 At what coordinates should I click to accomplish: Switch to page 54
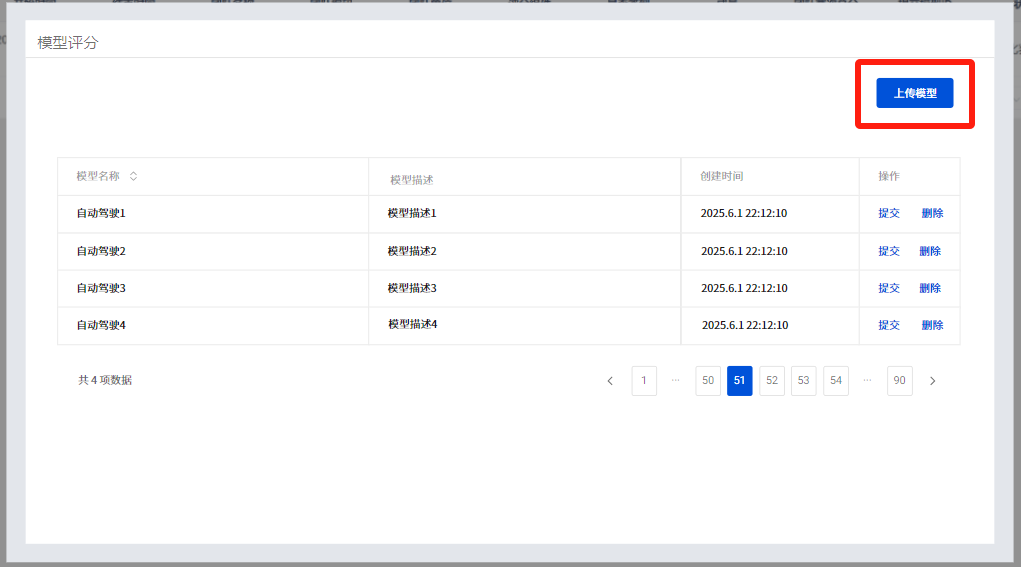[x=836, y=381]
